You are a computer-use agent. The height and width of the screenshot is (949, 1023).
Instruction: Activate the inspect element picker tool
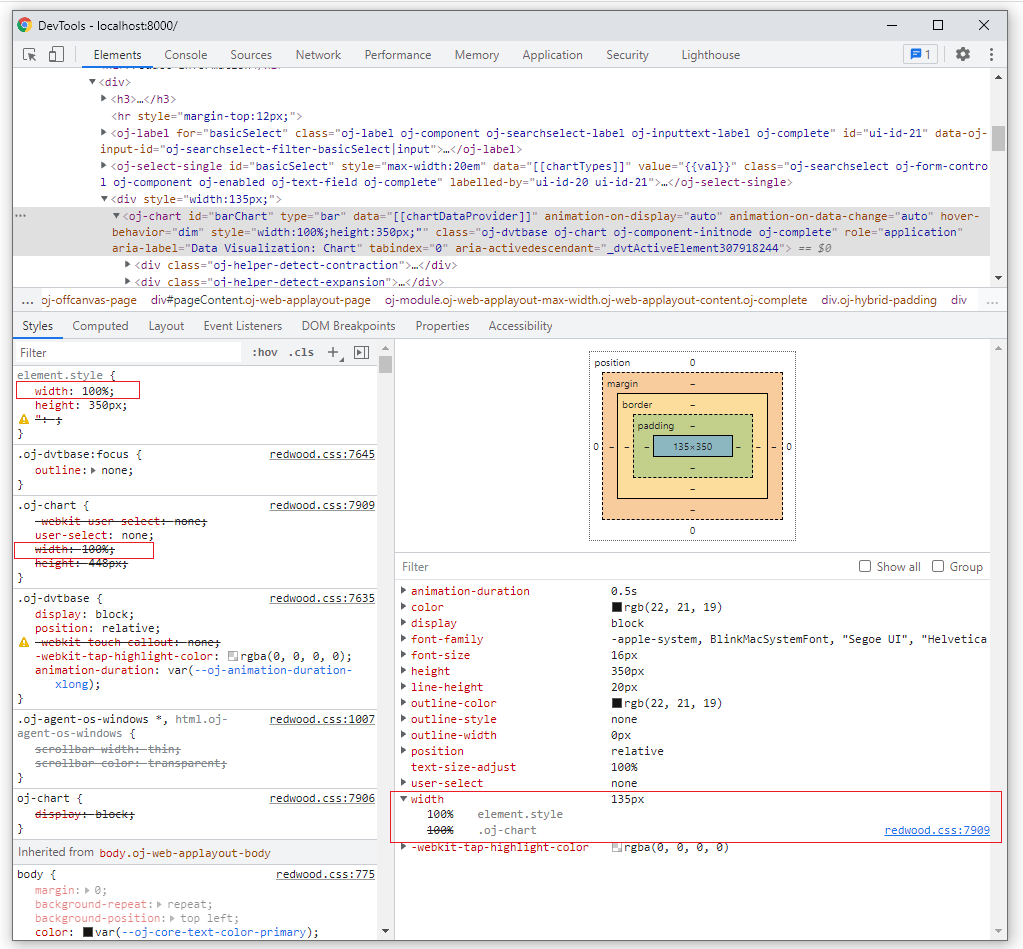[30, 55]
